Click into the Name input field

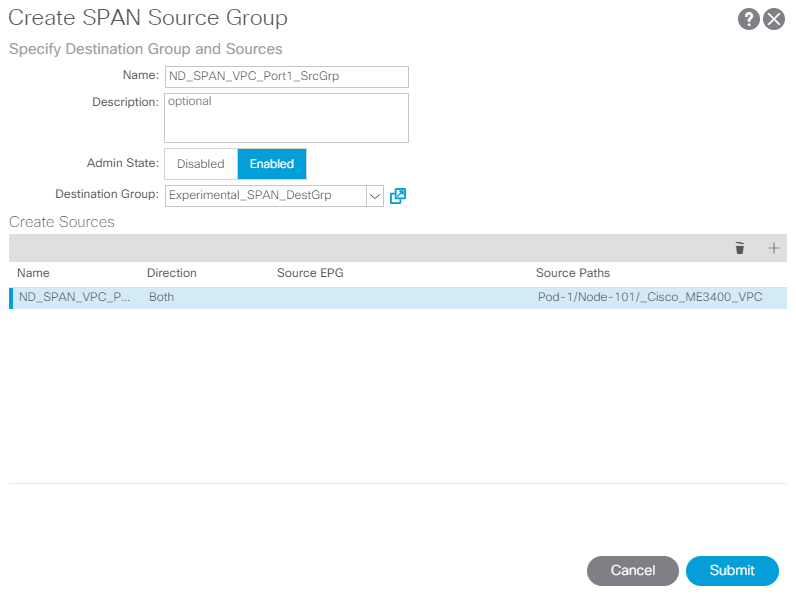286,77
